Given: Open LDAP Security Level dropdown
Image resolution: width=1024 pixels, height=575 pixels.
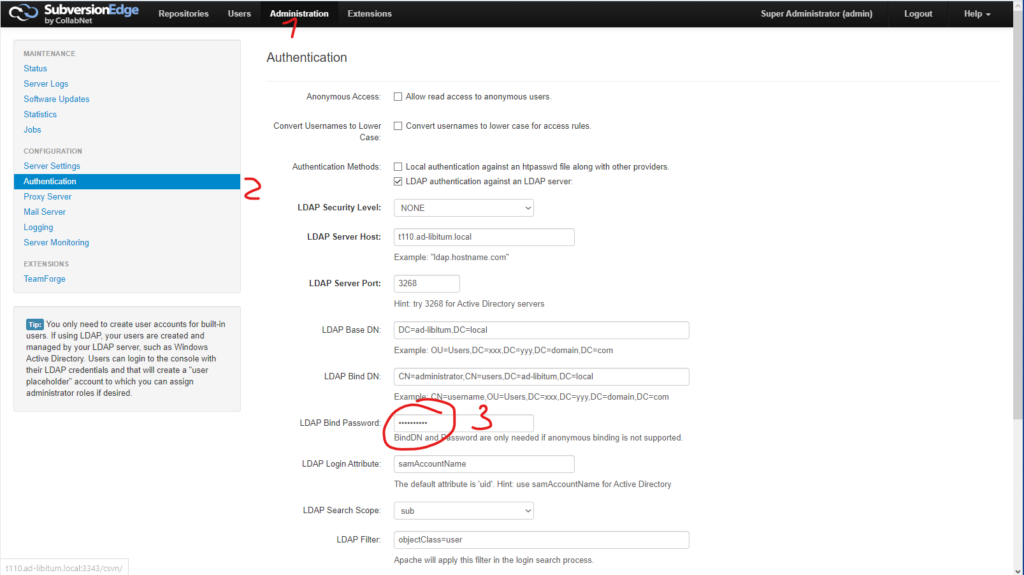Looking at the screenshot, I should click(463, 208).
